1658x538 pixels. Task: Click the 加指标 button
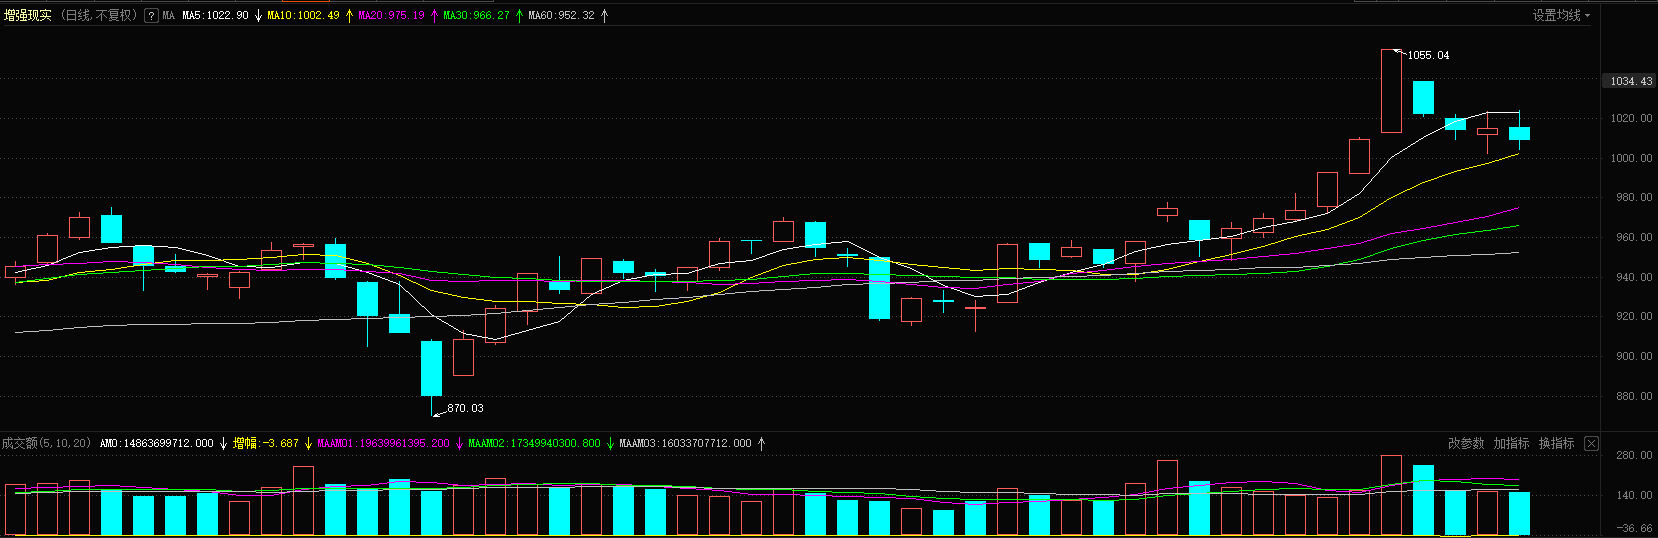click(1511, 443)
